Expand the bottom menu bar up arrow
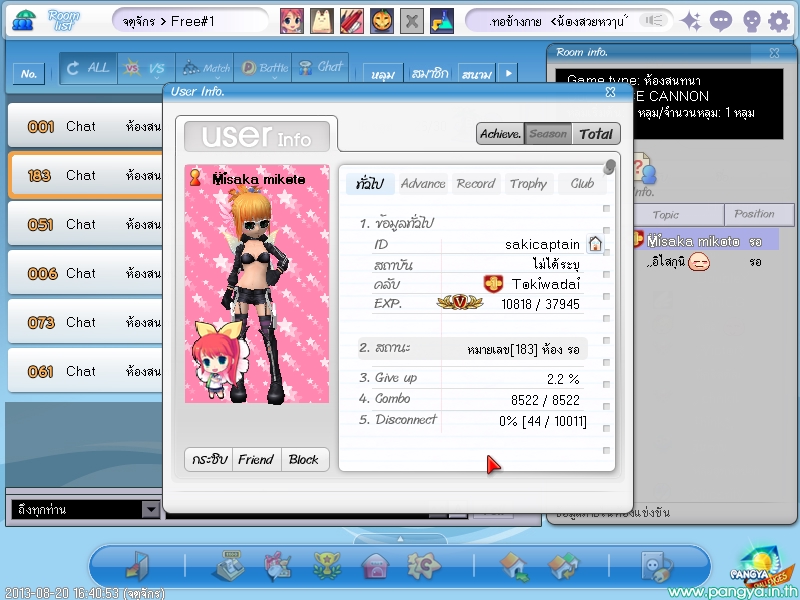The height and width of the screenshot is (600, 800). (400, 539)
